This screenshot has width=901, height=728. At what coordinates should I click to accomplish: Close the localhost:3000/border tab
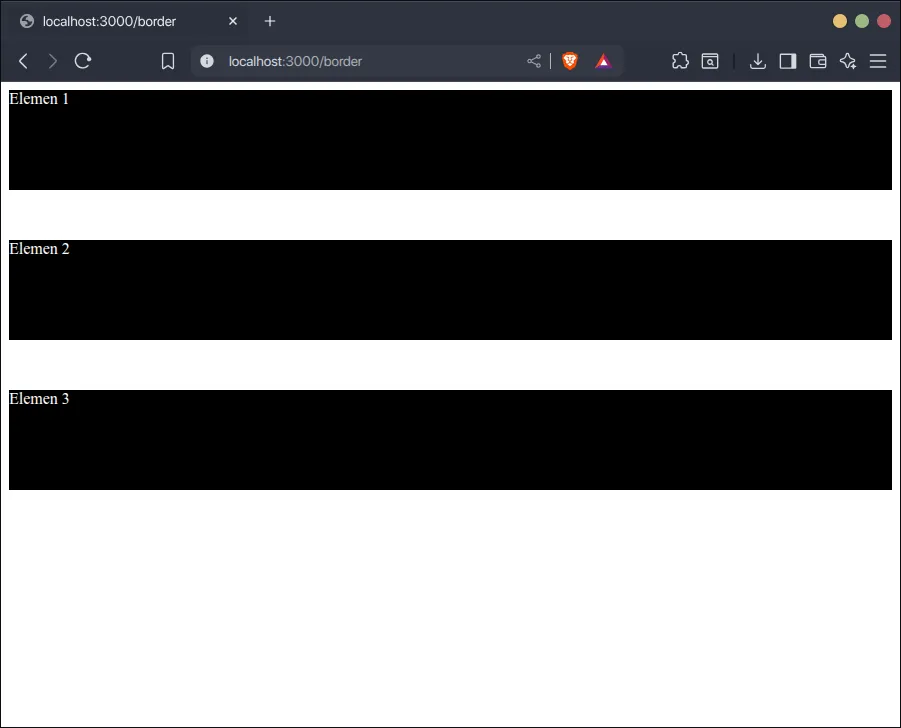(233, 21)
